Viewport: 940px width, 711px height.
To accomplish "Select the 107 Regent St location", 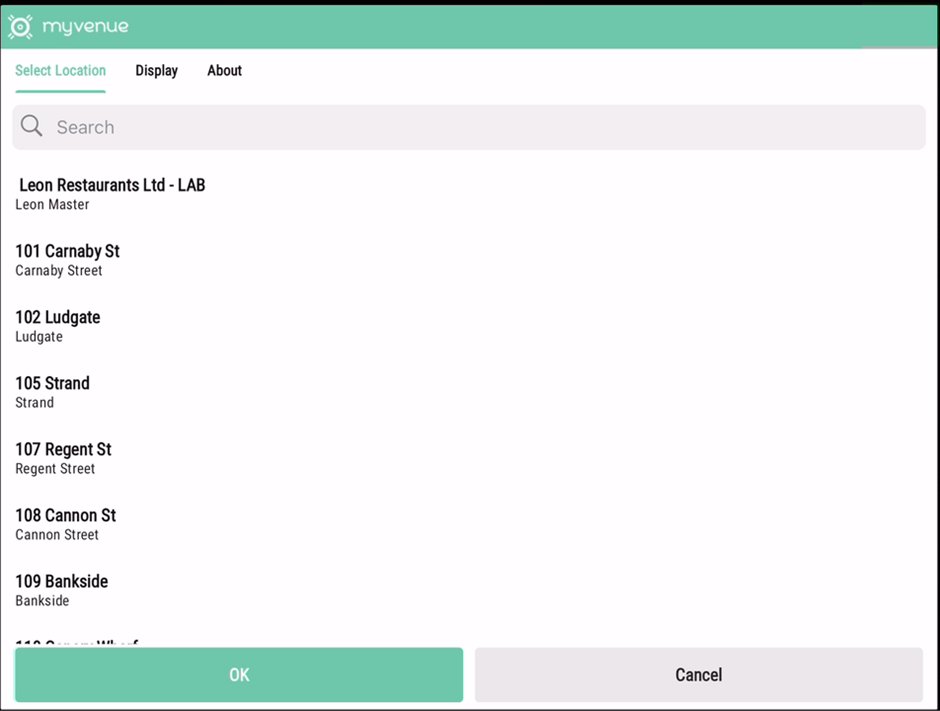I will pos(63,449).
